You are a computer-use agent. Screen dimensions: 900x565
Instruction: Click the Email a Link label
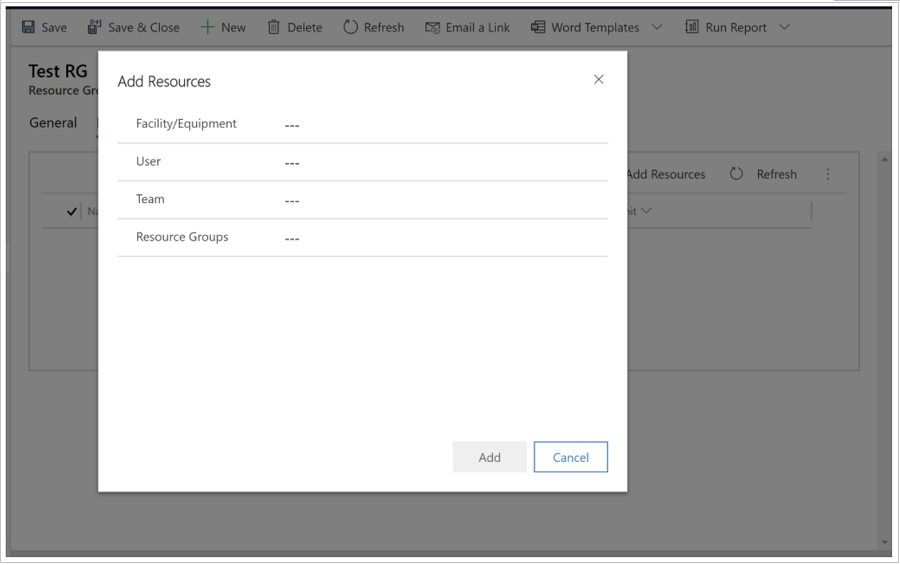(x=478, y=28)
